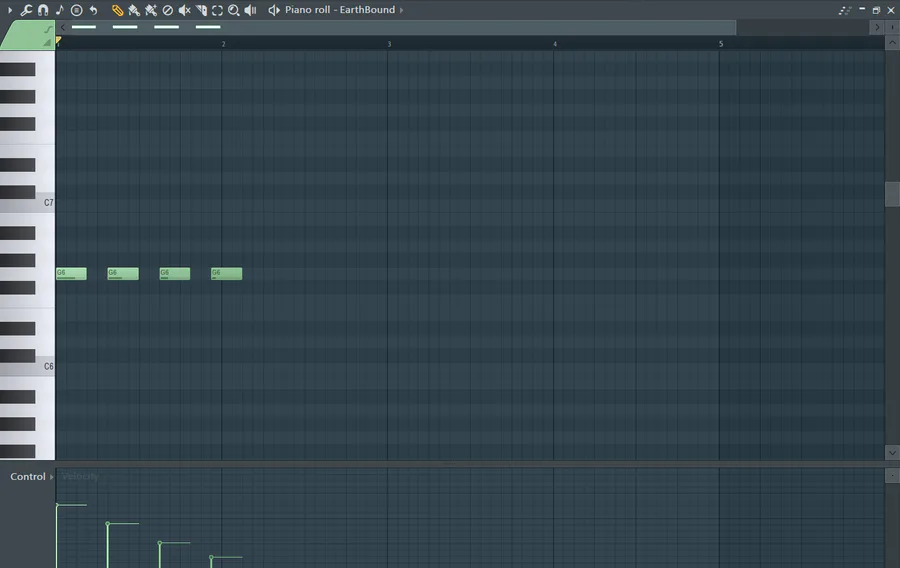Click the right scroll arrow of timeline

pos(877,27)
